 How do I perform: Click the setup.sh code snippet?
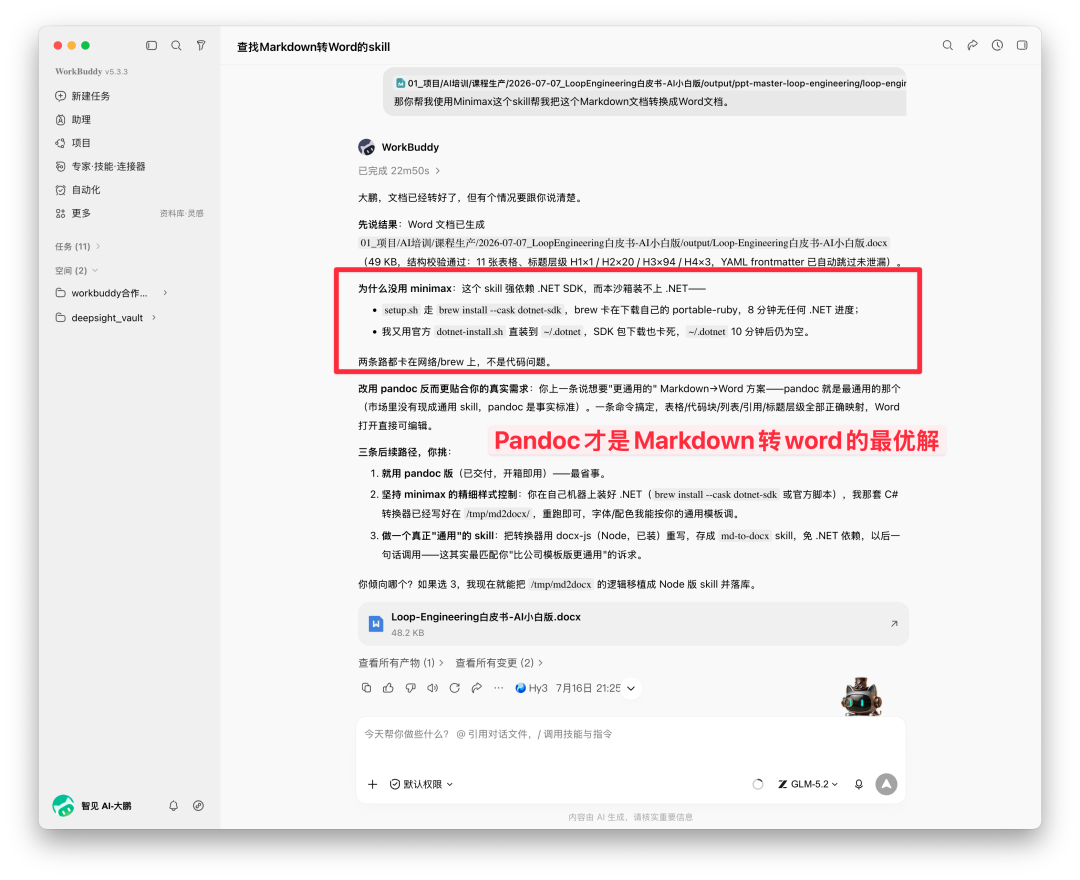(401, 311)
